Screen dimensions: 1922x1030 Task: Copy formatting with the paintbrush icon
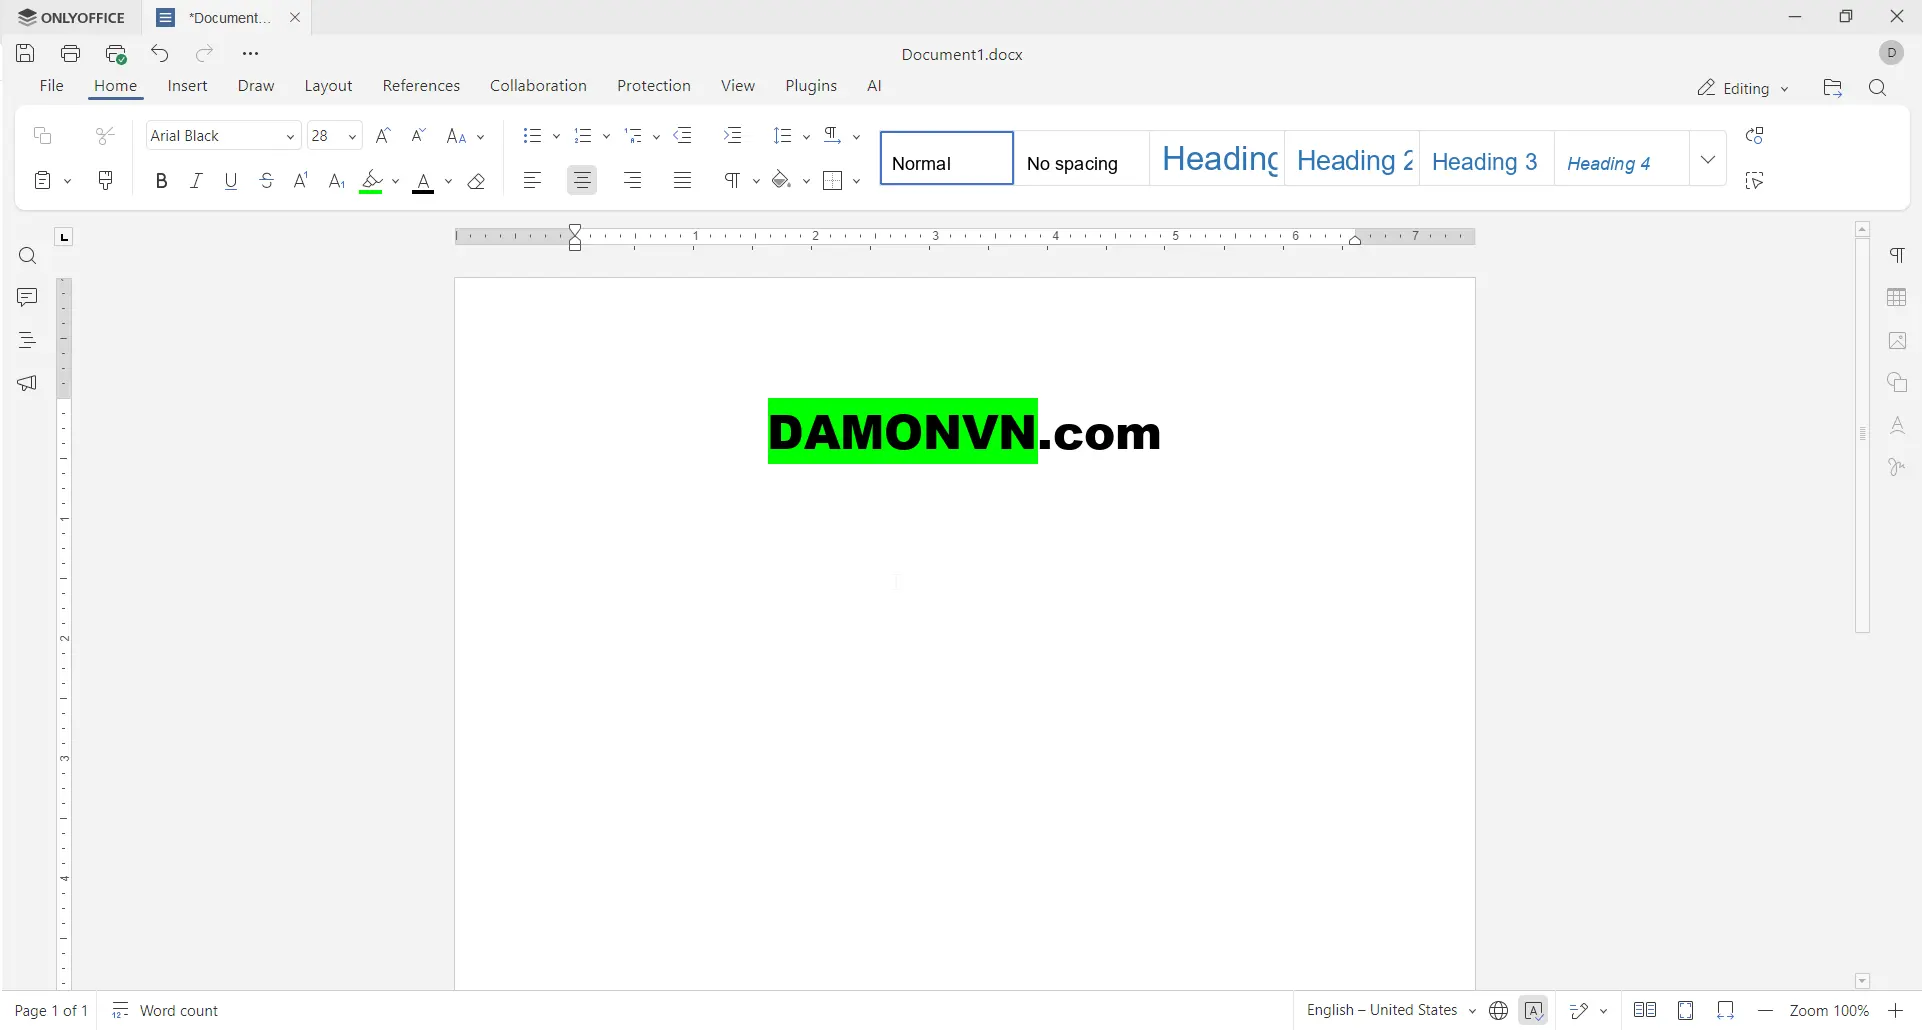pos(106,181)
